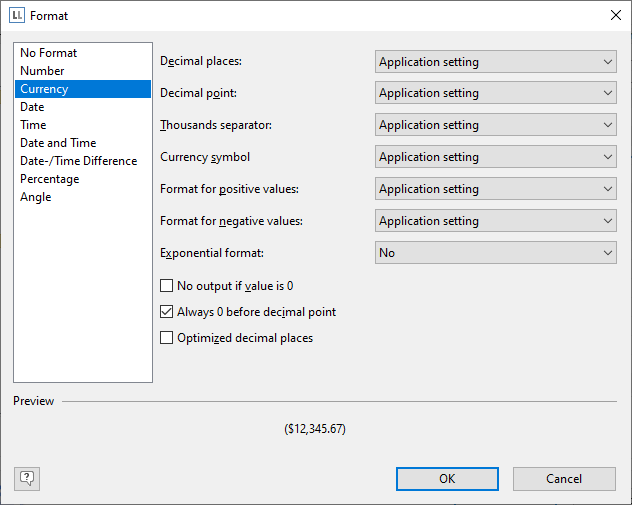The image size is (632, 505).
Task: Open Format for negative values dropdown
Action: point(495,222)
